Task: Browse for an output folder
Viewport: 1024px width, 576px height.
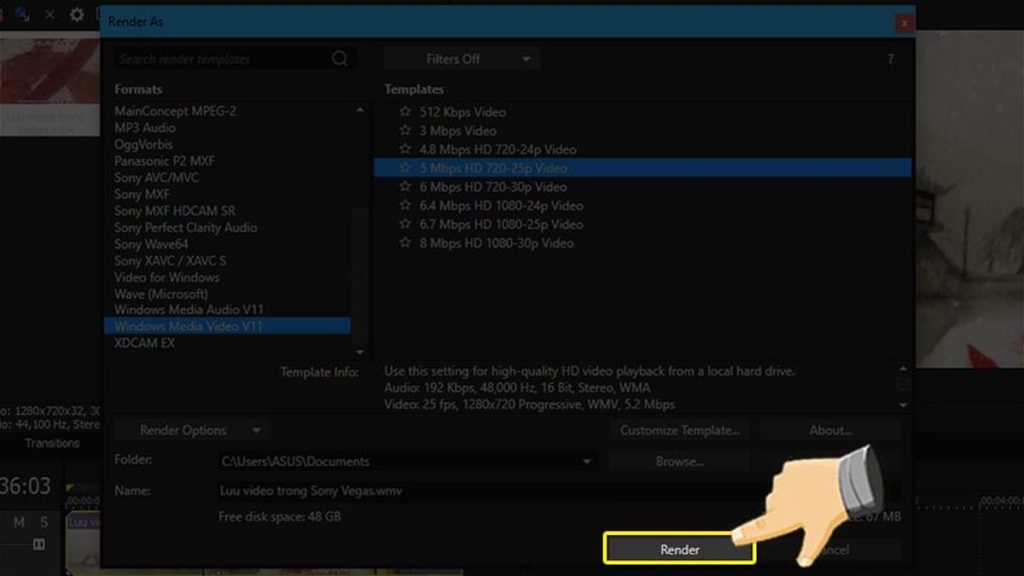Action: point(679,461)
